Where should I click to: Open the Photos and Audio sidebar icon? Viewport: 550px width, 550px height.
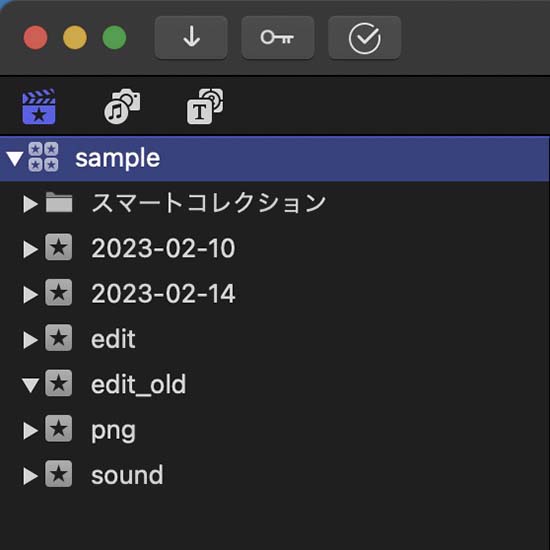pos(122,106)
